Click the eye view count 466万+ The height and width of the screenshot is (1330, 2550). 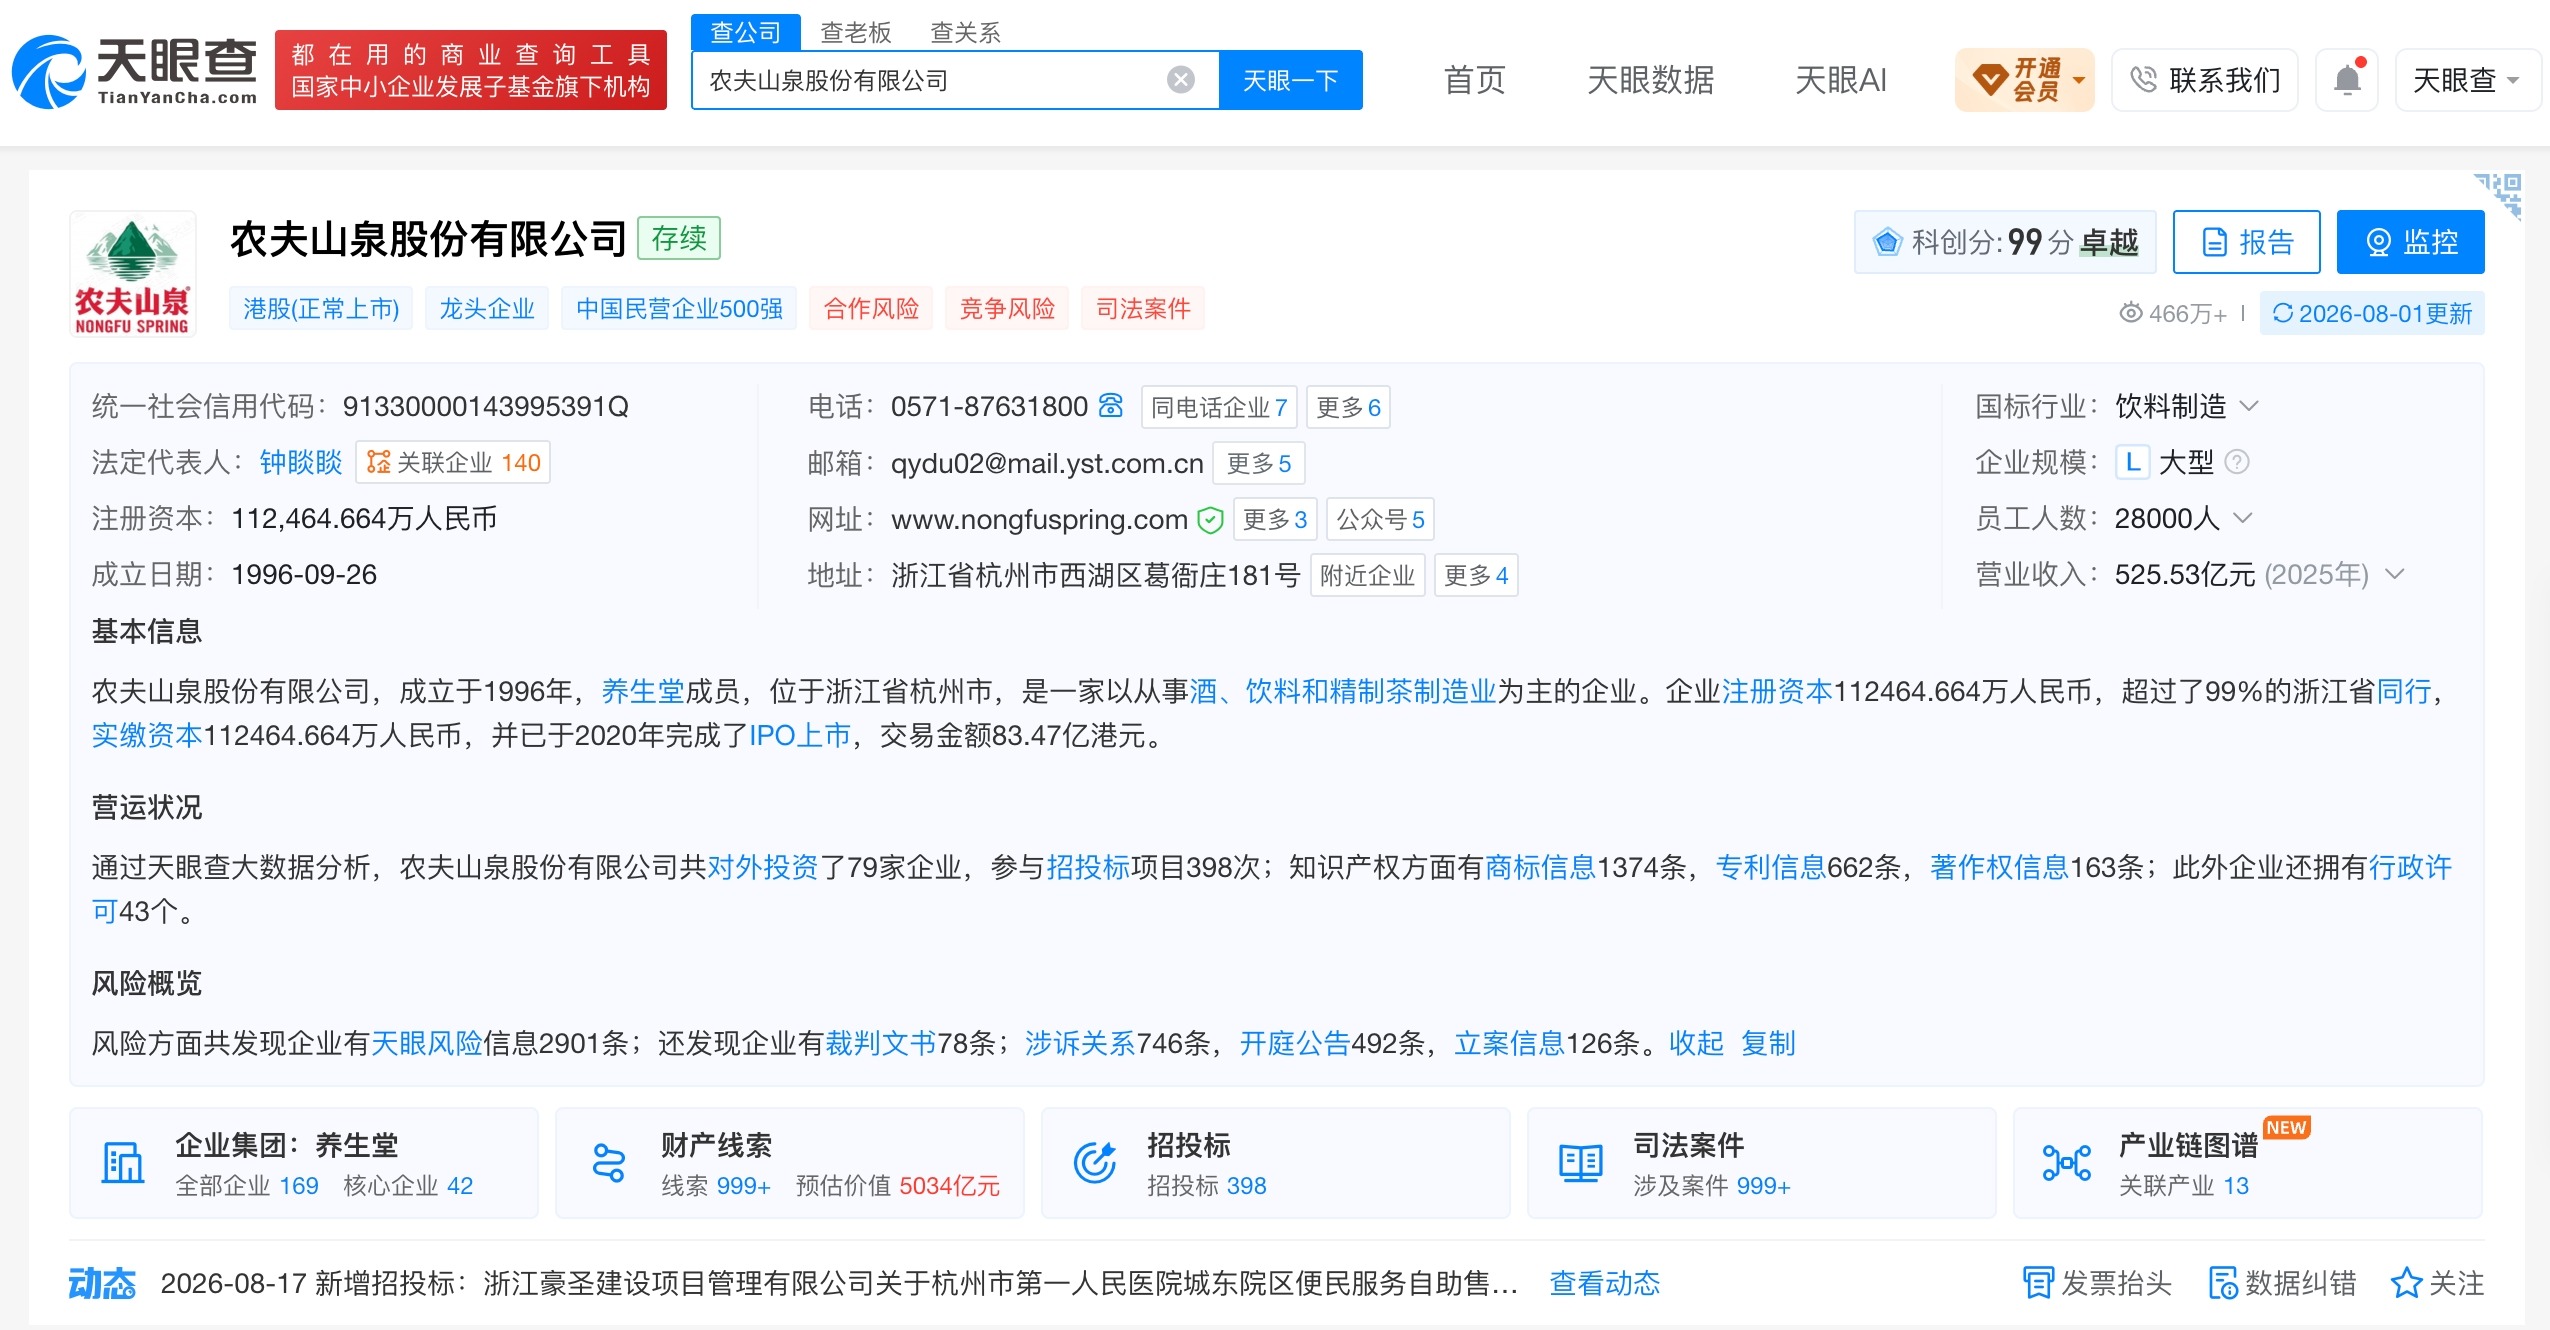point(2172,313)
